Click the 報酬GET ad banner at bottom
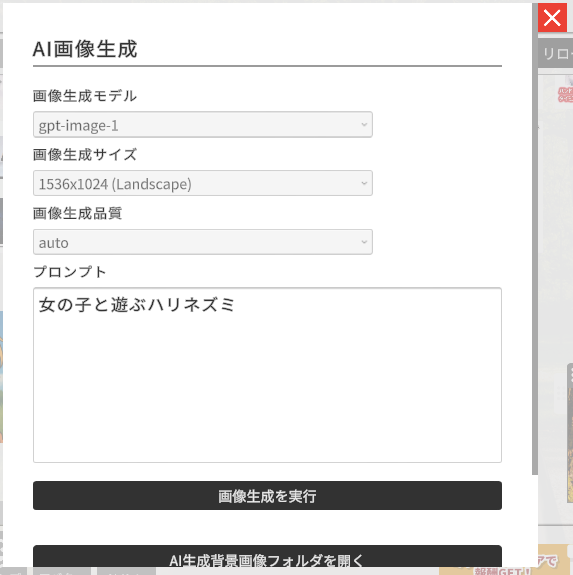This screenshot has height=575, width=573. pos(506,565)
